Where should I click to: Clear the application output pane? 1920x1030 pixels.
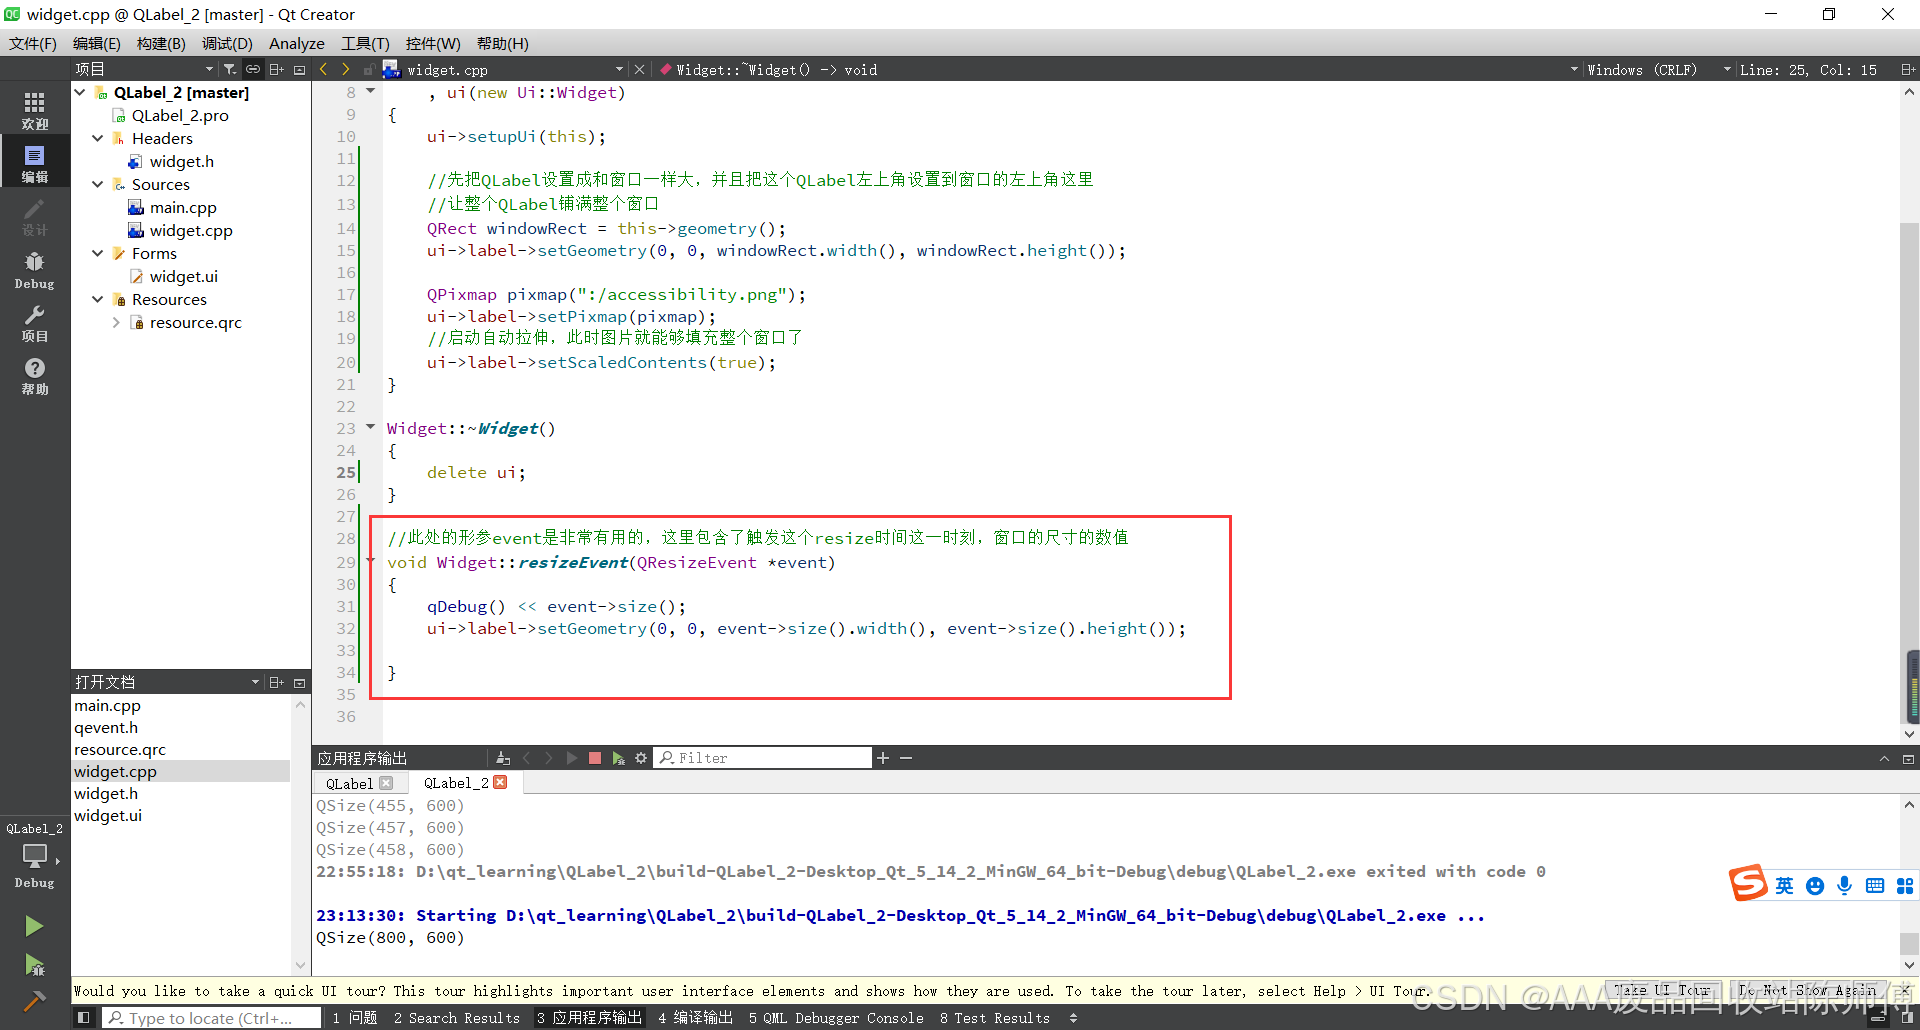point(503,758)
